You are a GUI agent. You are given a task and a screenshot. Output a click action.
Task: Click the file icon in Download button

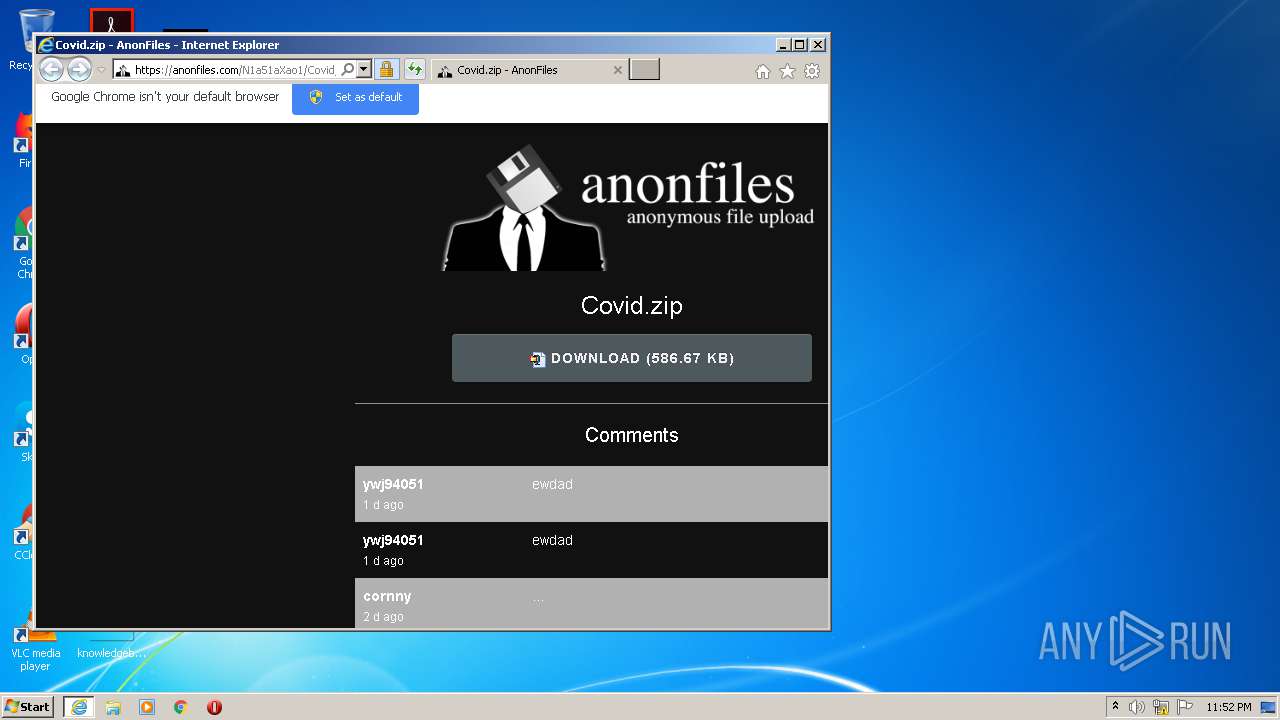pos(538,359)
